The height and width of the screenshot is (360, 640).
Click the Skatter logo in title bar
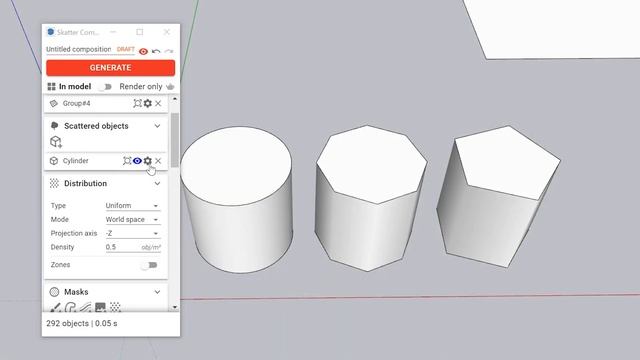(51, 32)
